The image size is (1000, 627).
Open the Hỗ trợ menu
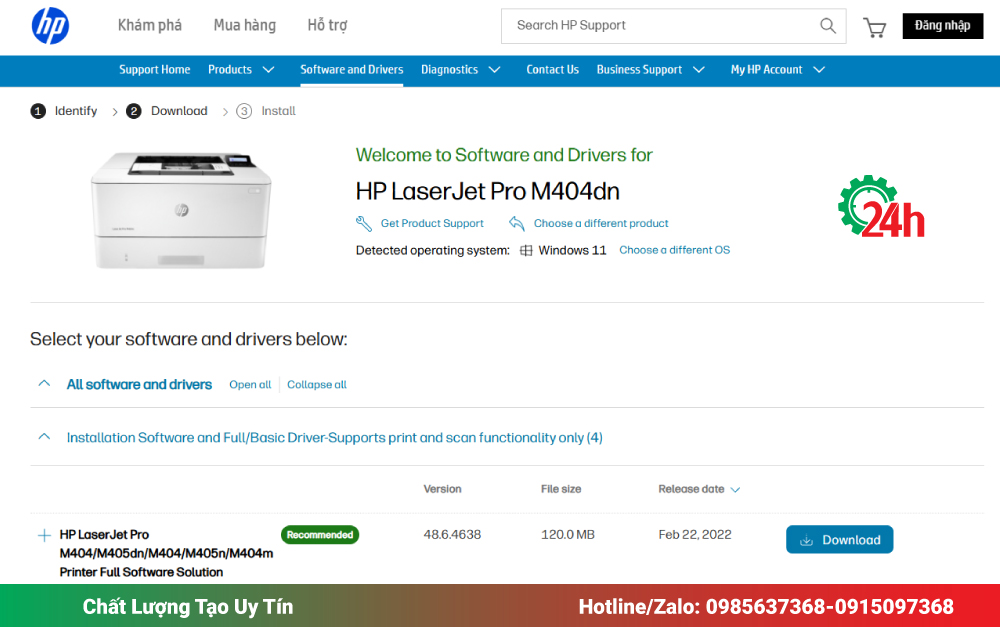pyautogui.click(x=327, y=26)
